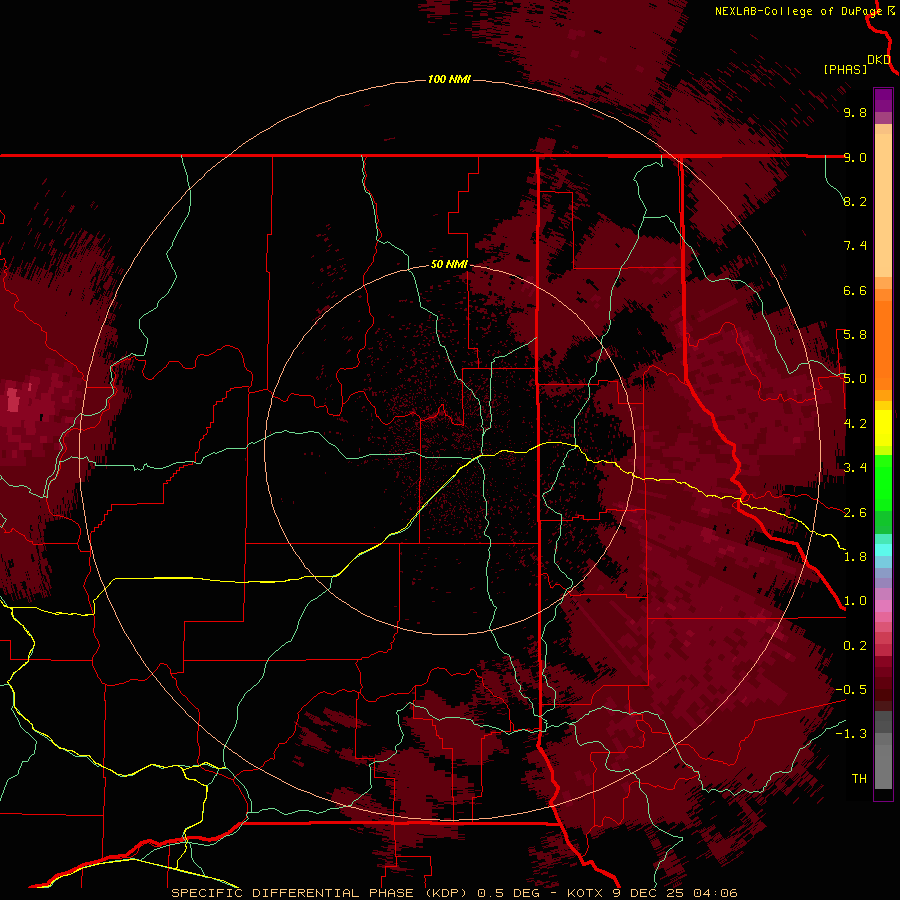Click the 1.8 scale value
The width and height of the screenshot is (900, 900).
(855, 557)
